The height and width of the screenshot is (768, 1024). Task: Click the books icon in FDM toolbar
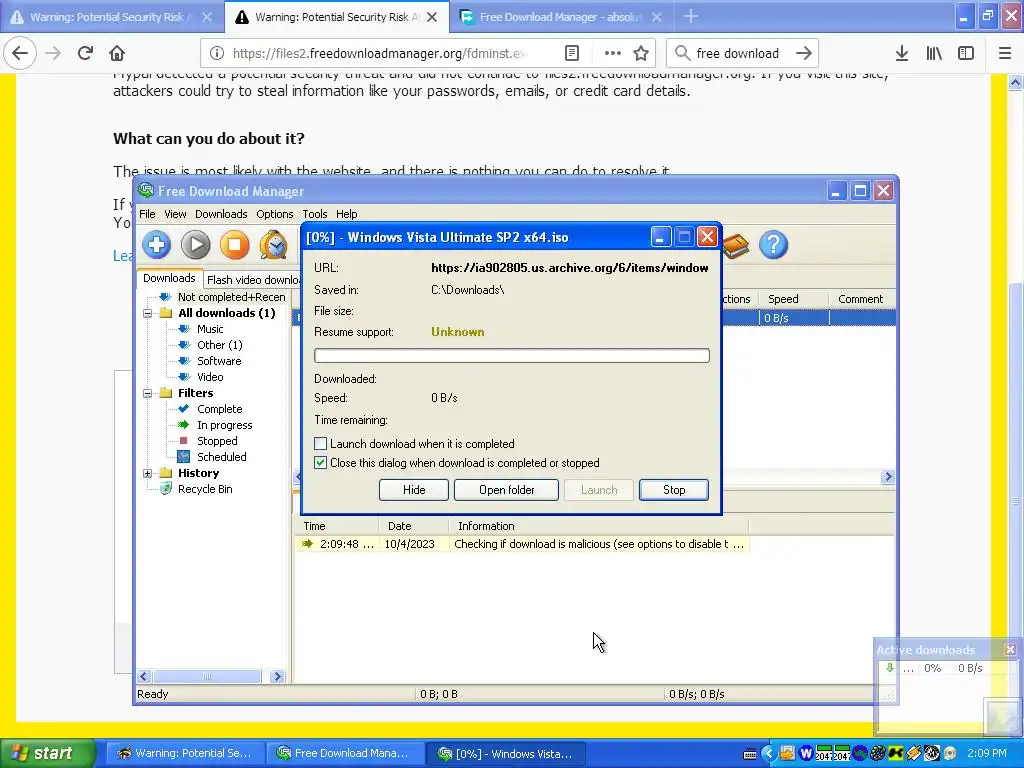pyautogui.click(x=736, y=246)
